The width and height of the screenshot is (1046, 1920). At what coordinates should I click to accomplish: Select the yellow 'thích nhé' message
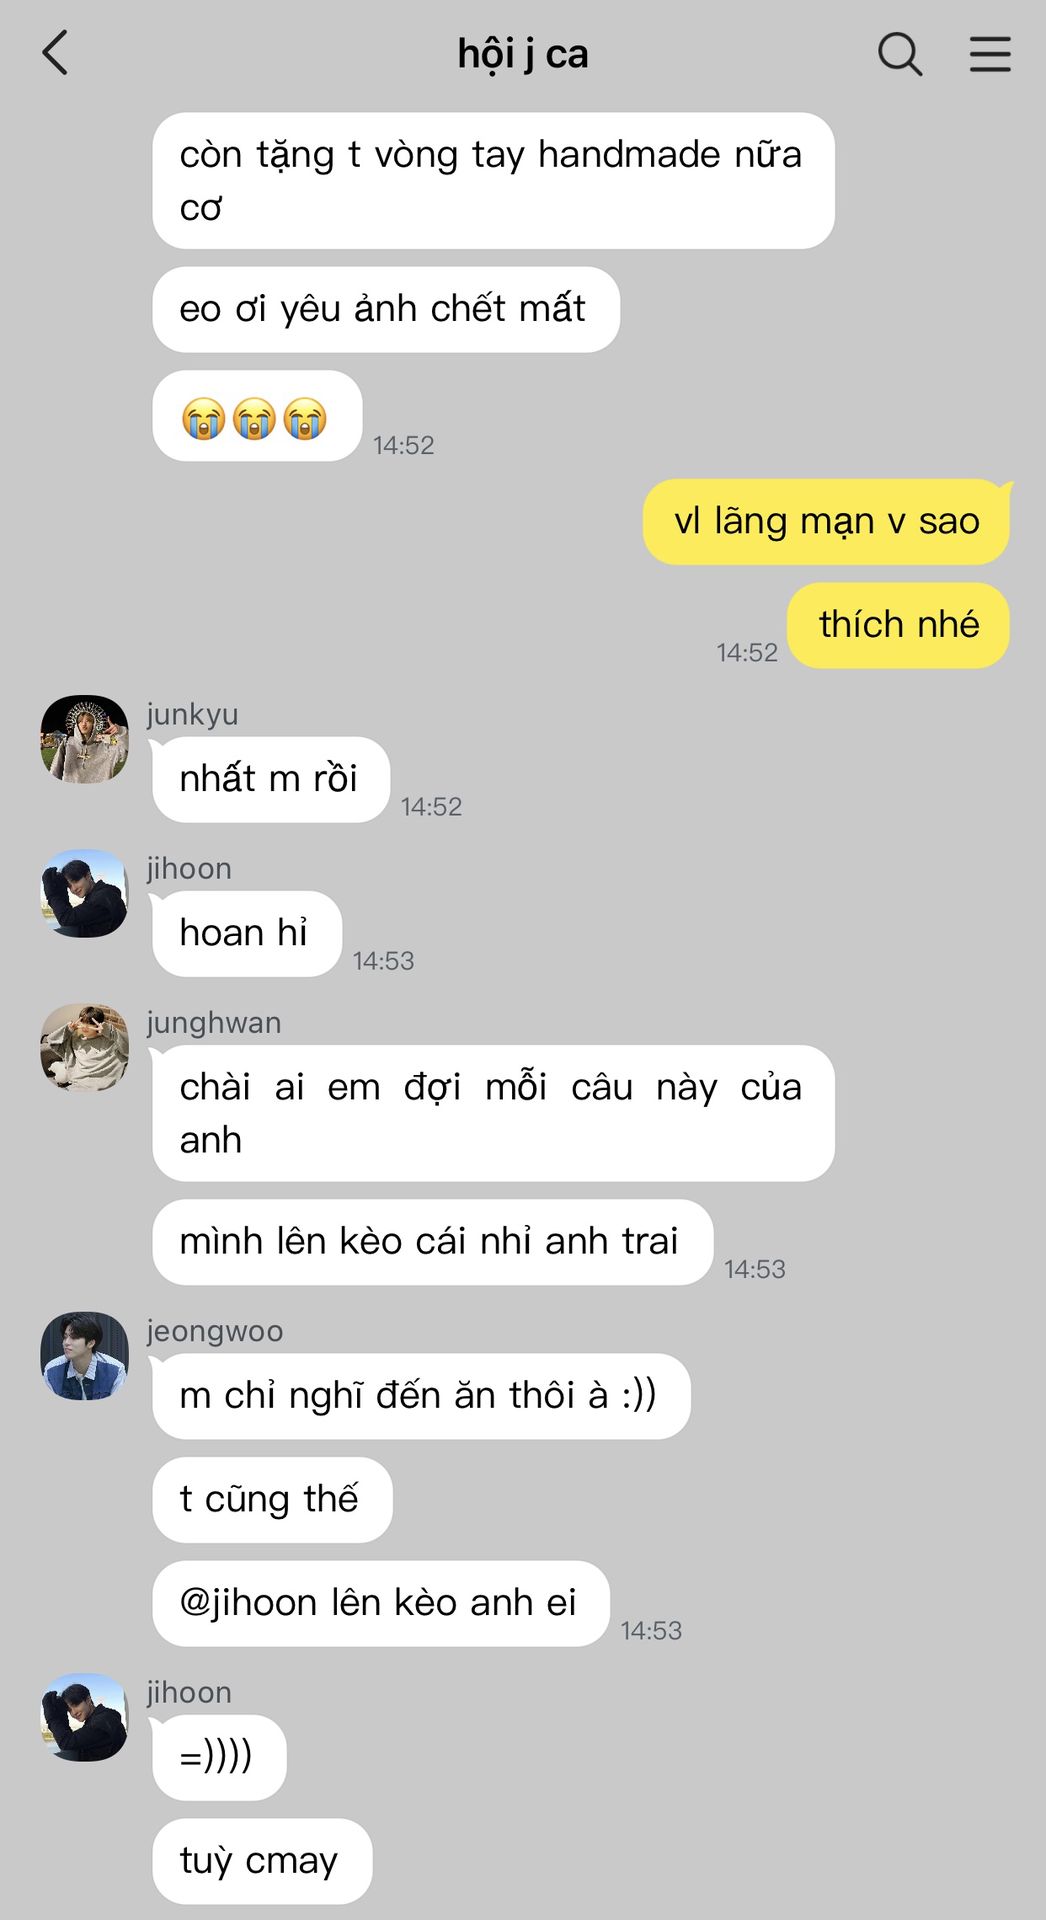click(x=898, y=625)
